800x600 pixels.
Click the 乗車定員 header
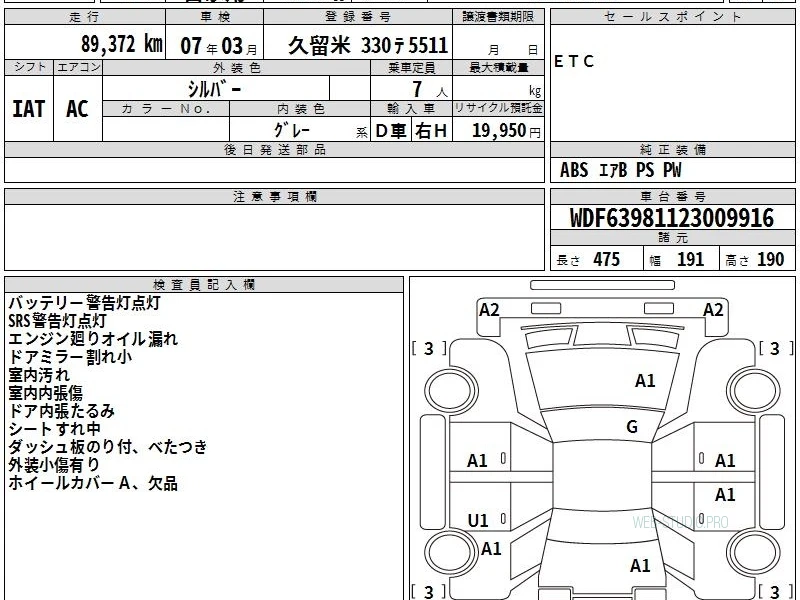click(x=411, y=67)
